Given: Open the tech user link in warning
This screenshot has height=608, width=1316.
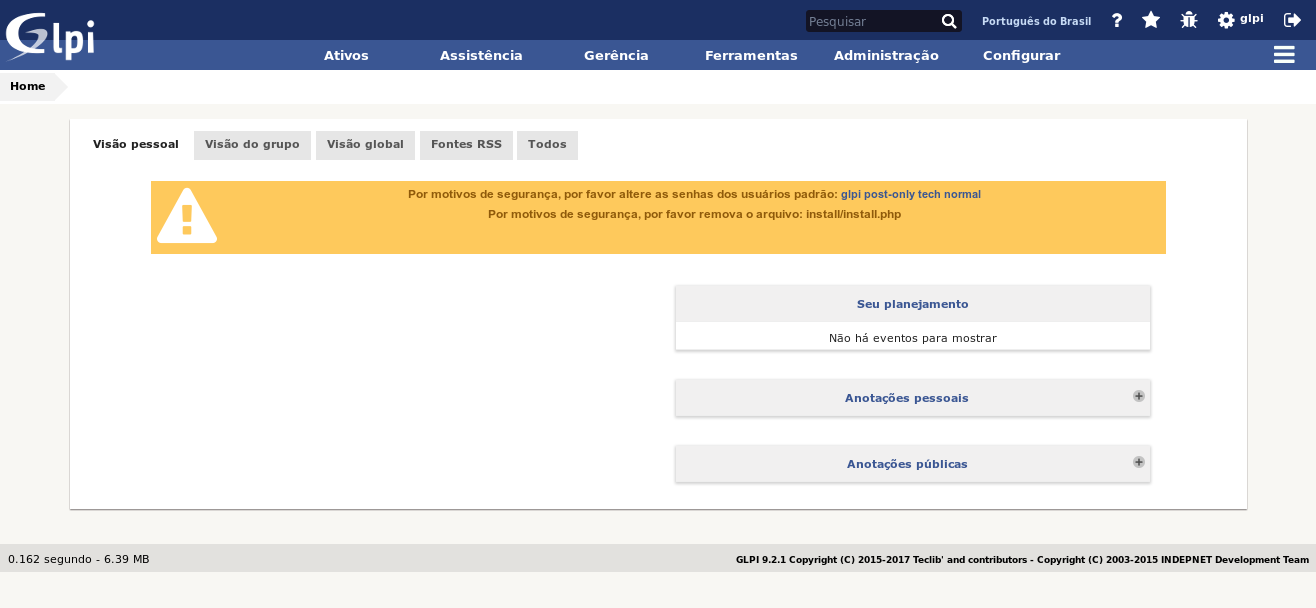Looking at the screenshot, I should [x=929, y=195].
